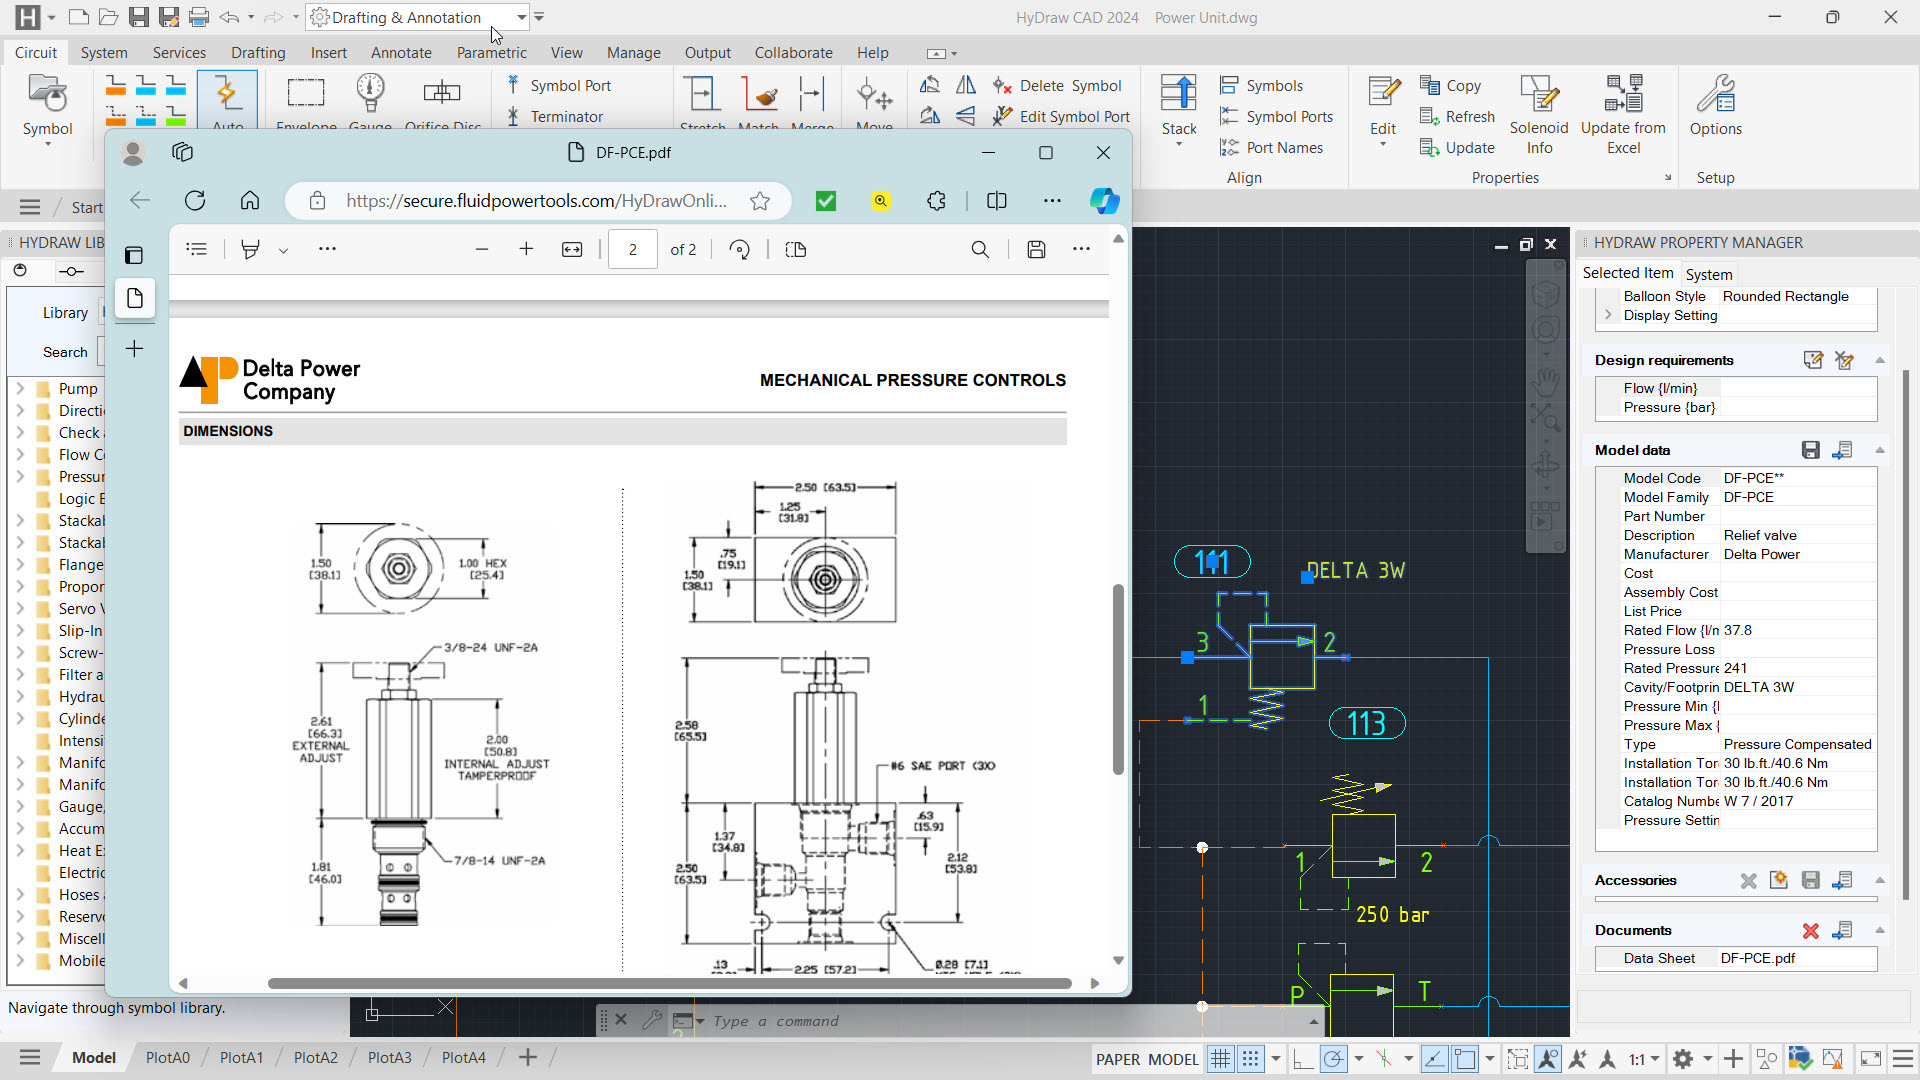The width and height of the screenshot is (1920, 1080).
Task: Click Solenoid Info
Action: click(x=1539, y=115)
